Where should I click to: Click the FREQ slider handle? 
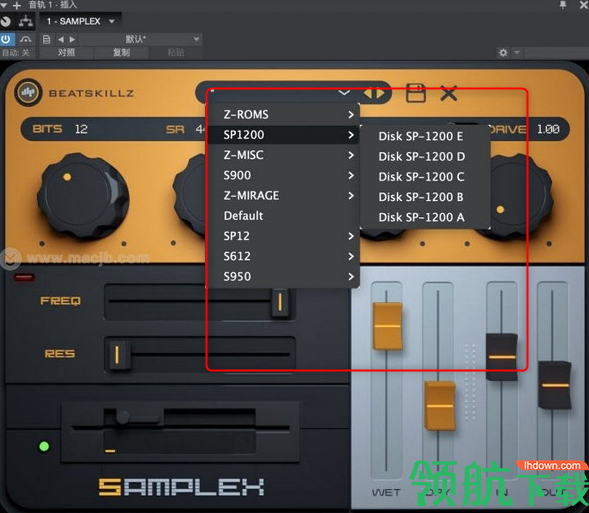[x=280, y=302]
